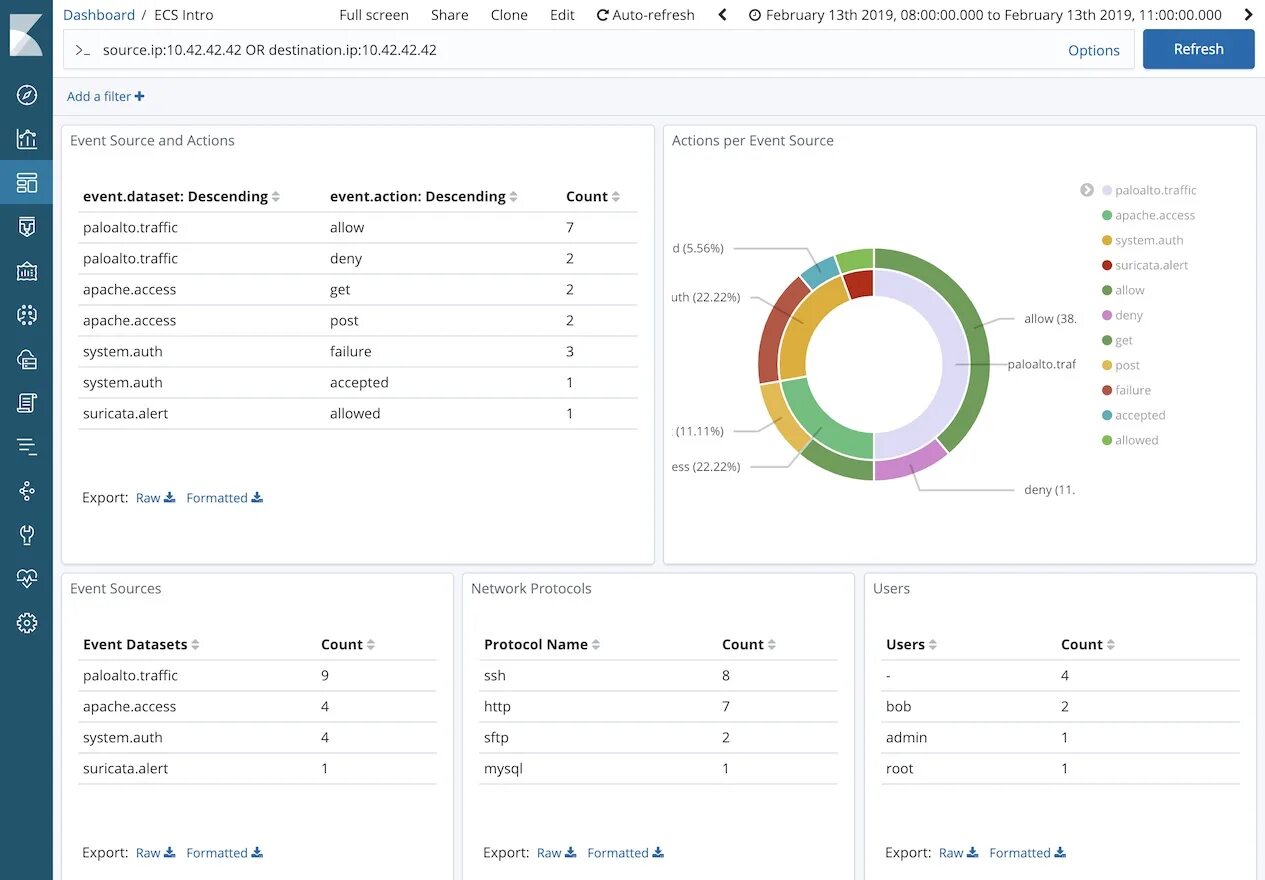Open Management from the gear sidebar icon
1265x880 pixels.
(x=27, y=623)
